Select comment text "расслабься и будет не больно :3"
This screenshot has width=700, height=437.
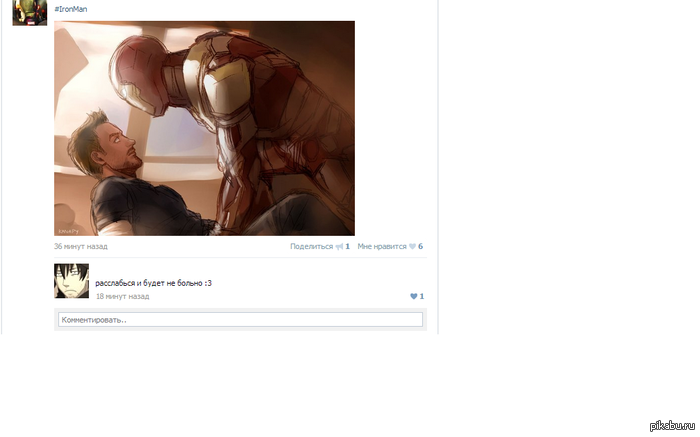click(154, 283)
